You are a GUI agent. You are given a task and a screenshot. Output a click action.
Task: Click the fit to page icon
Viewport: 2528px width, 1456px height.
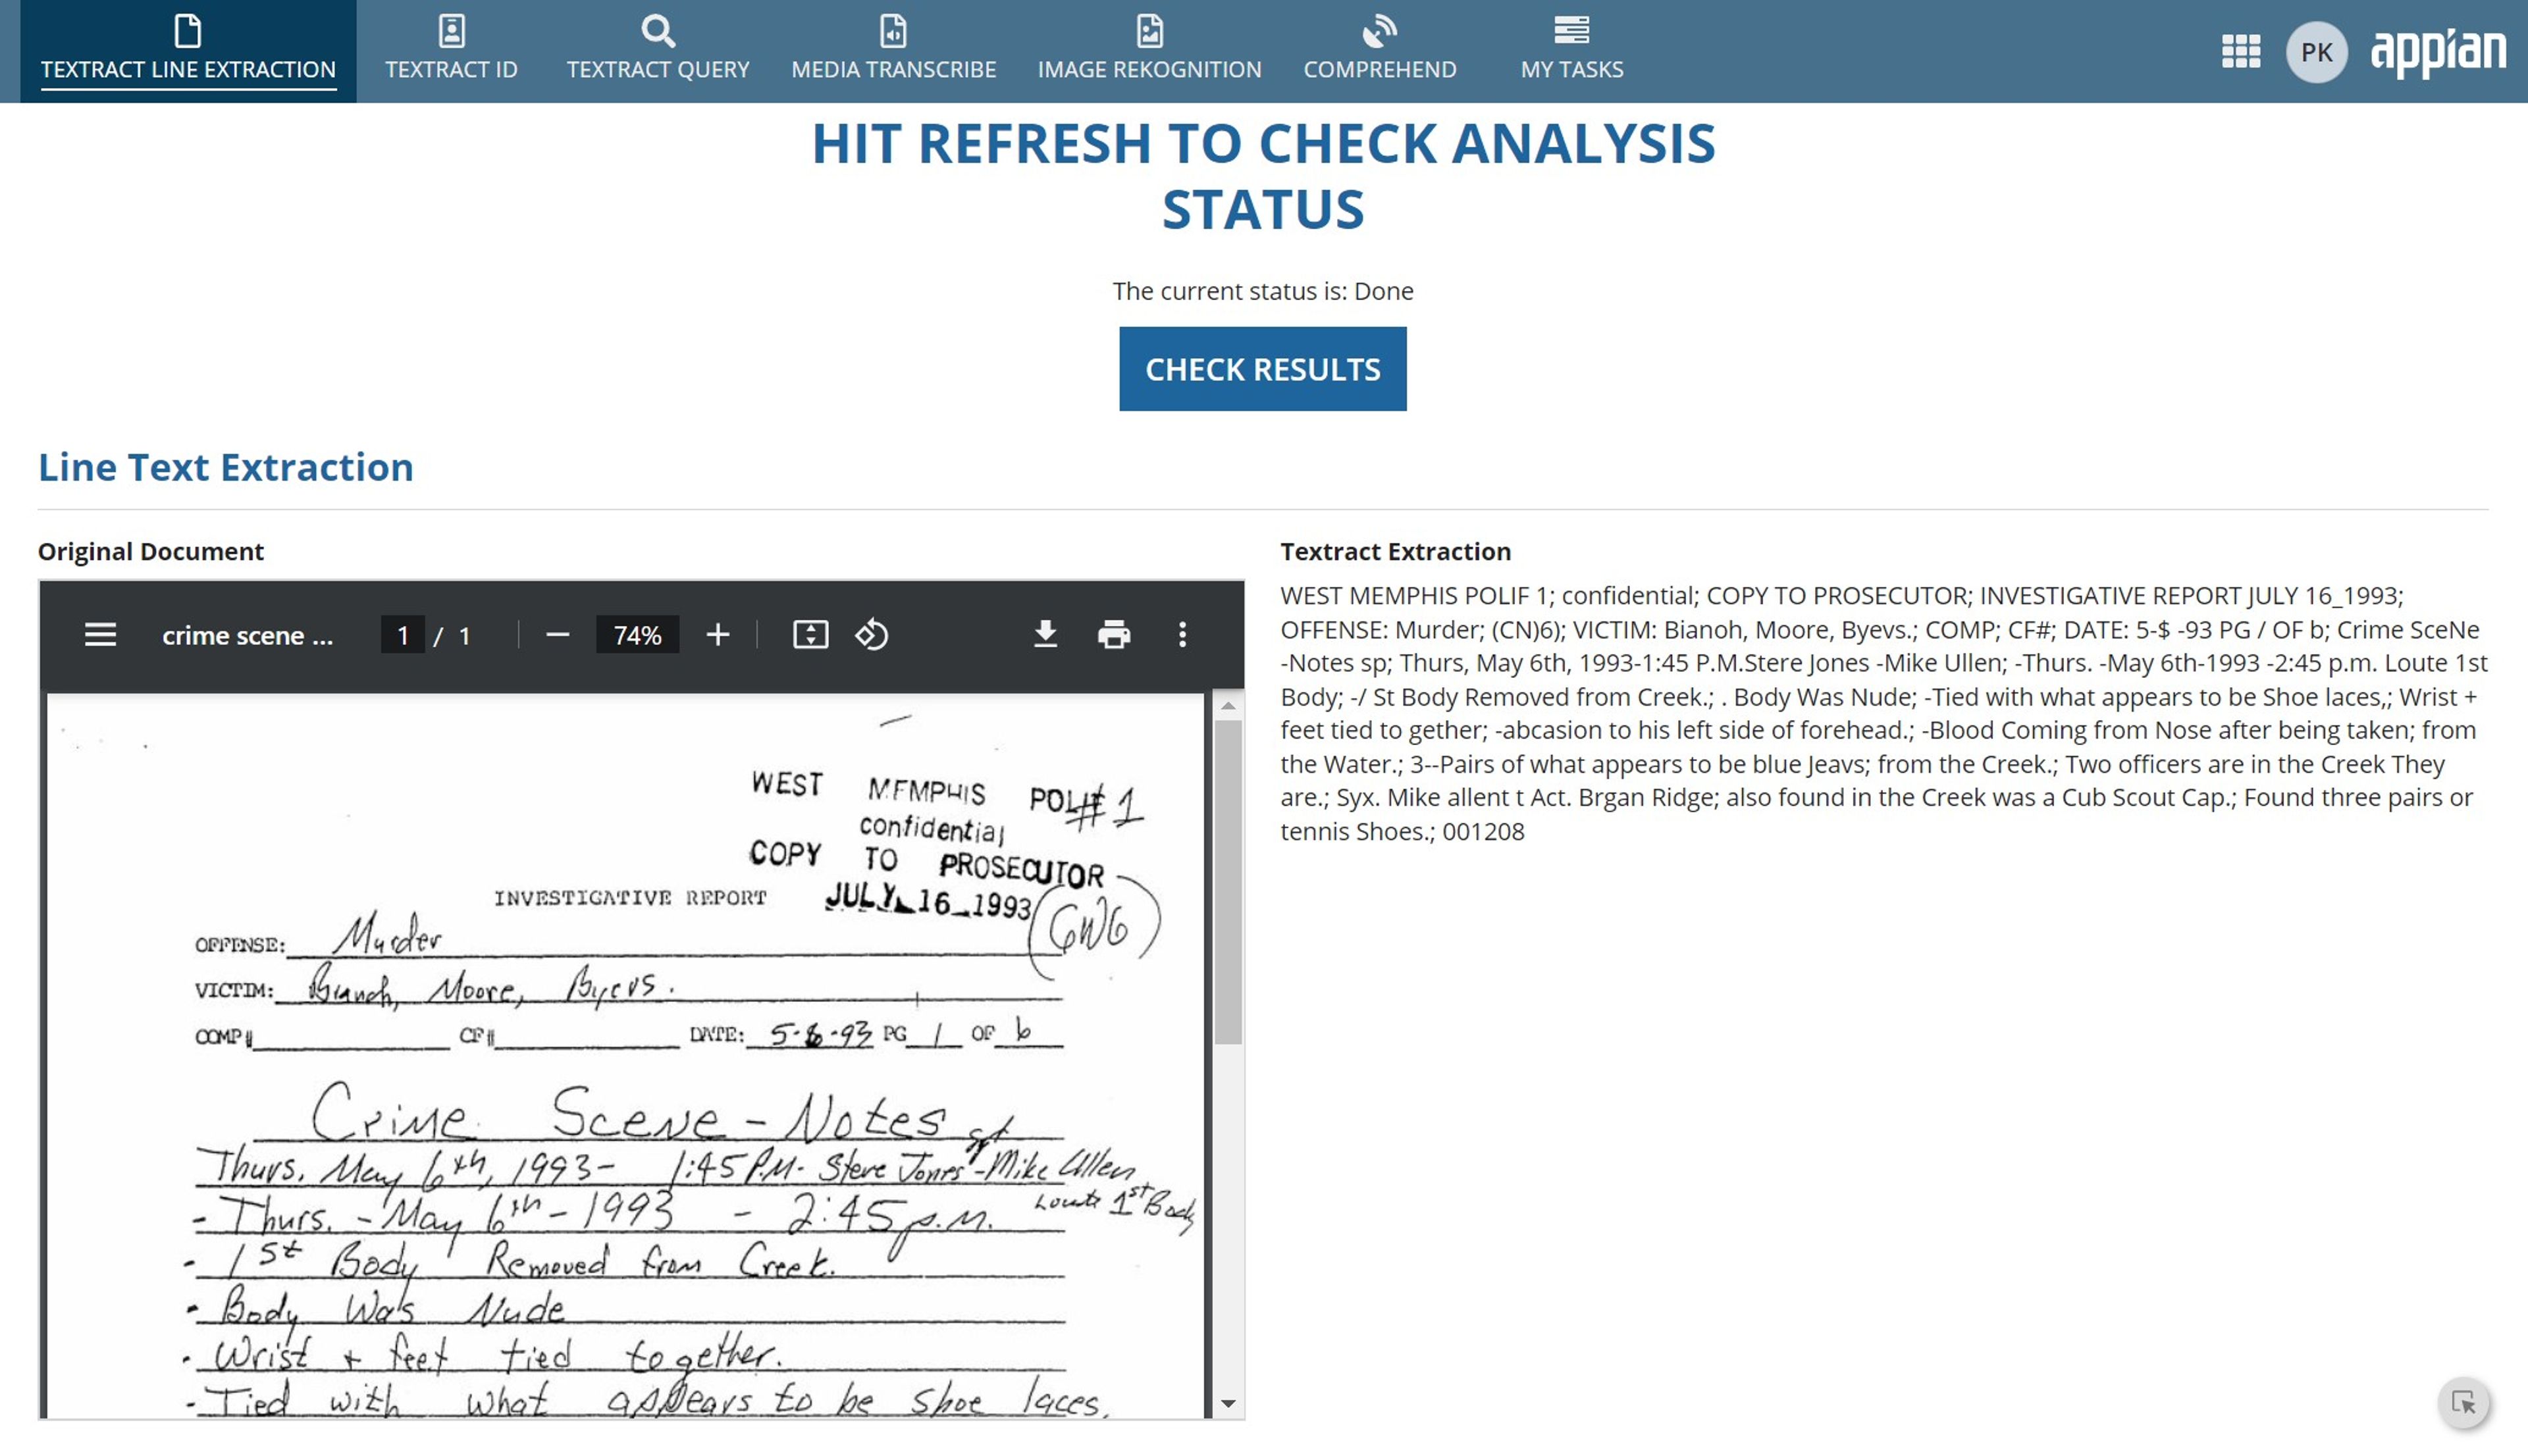click(x=810, y=635)
